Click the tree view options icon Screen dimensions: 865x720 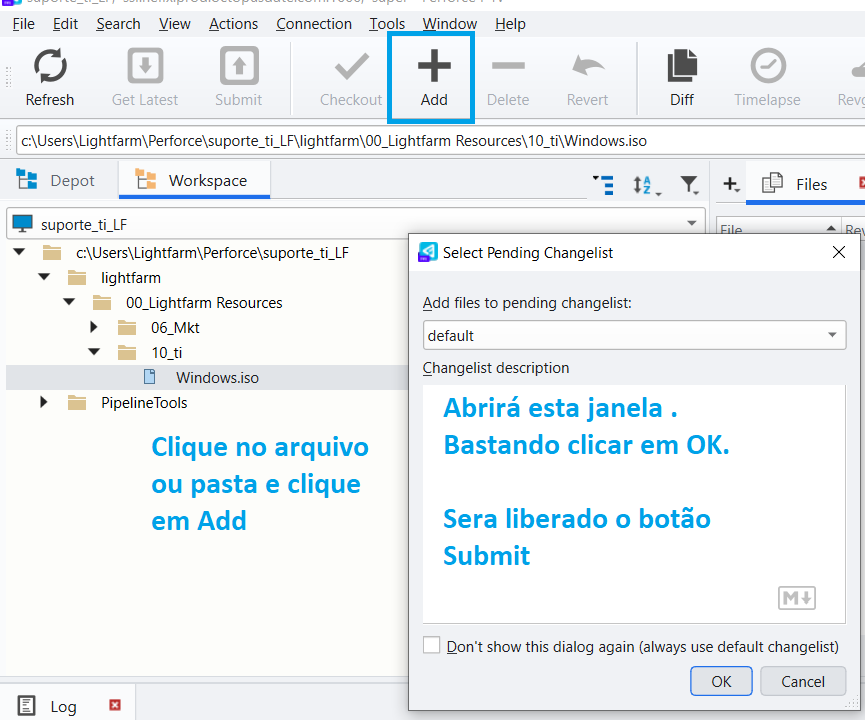pos(604,184)
